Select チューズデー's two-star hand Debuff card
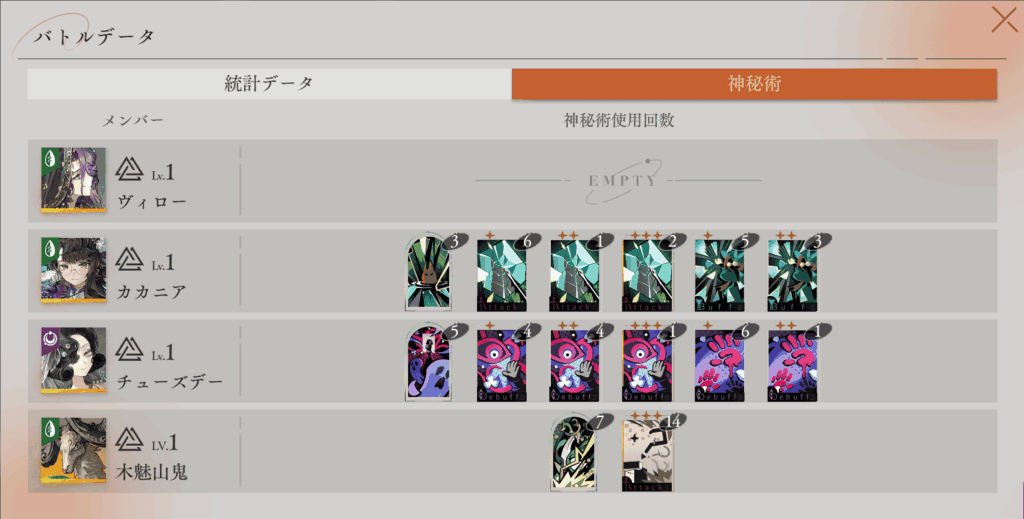1024x519 pixels. coord(793,361)
